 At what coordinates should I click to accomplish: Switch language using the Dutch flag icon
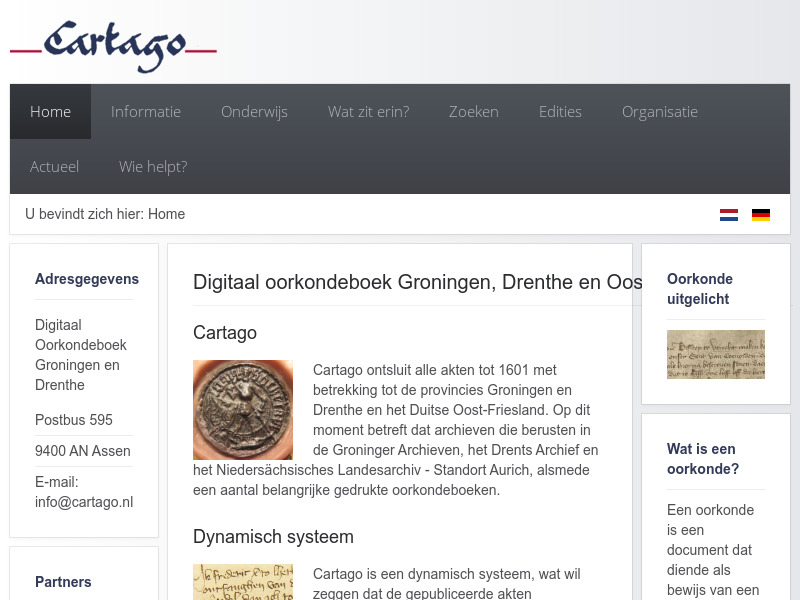[x=728, y=214]
